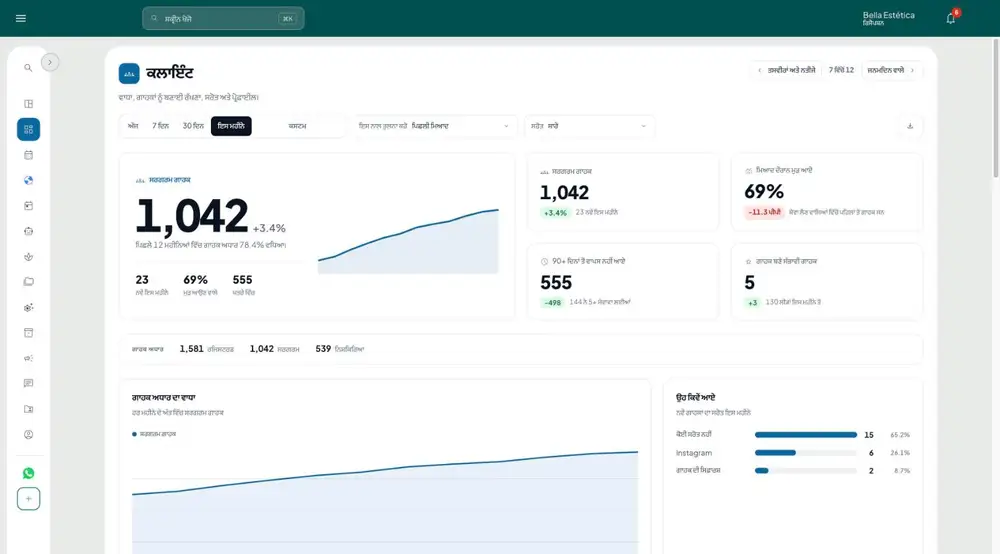
Task: Select the ਇਸ ਮਹੀਨੇ (this month) tab
Action: [231, 126]
